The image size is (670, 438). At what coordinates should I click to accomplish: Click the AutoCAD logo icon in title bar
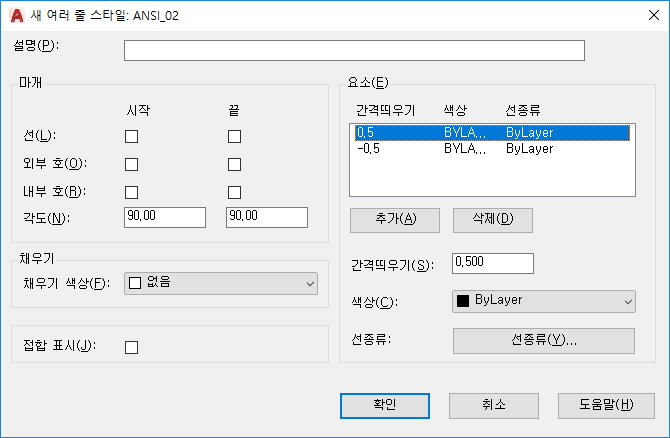coord(17,15)
